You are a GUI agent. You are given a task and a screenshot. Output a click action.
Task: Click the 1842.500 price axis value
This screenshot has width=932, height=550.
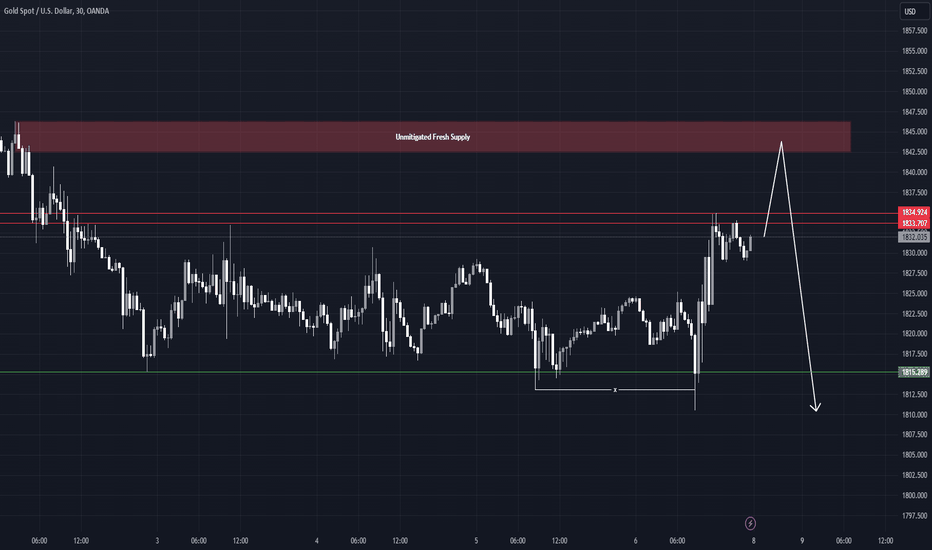click(914, 152)
